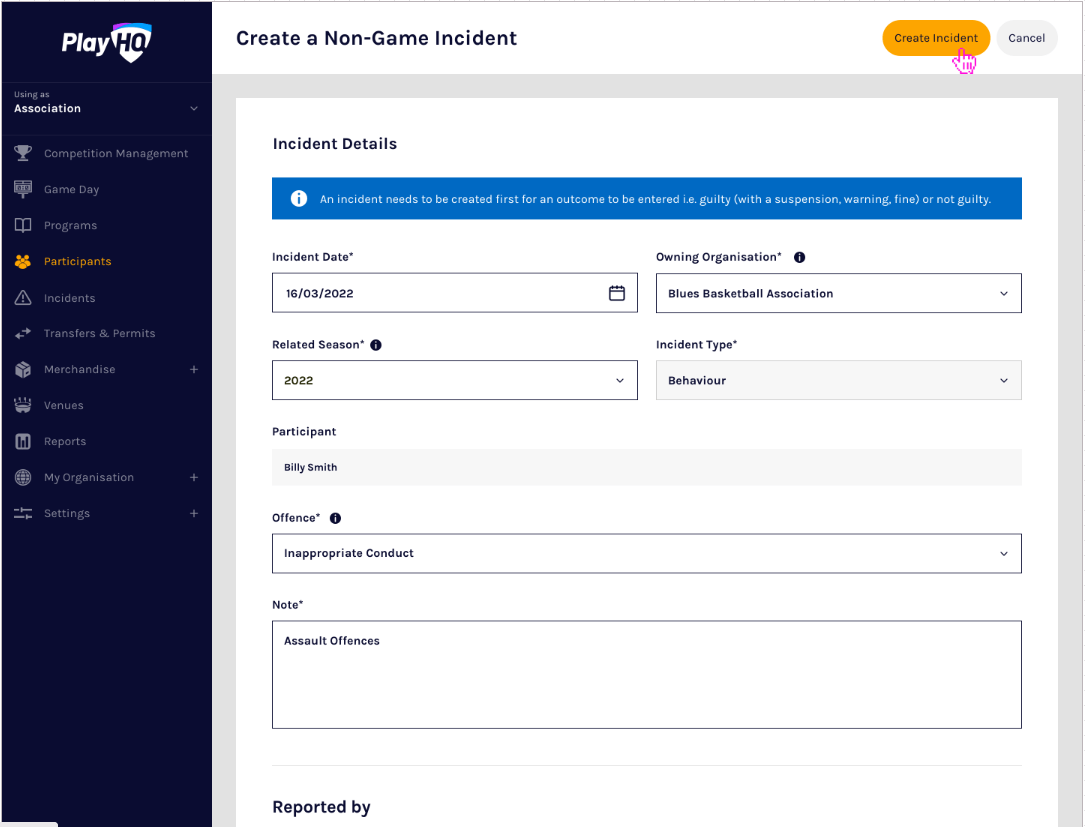This screenshot has width=1086, height=827.
Task: Click the info icon beside Owning Organisation
Action: [799, 257]
